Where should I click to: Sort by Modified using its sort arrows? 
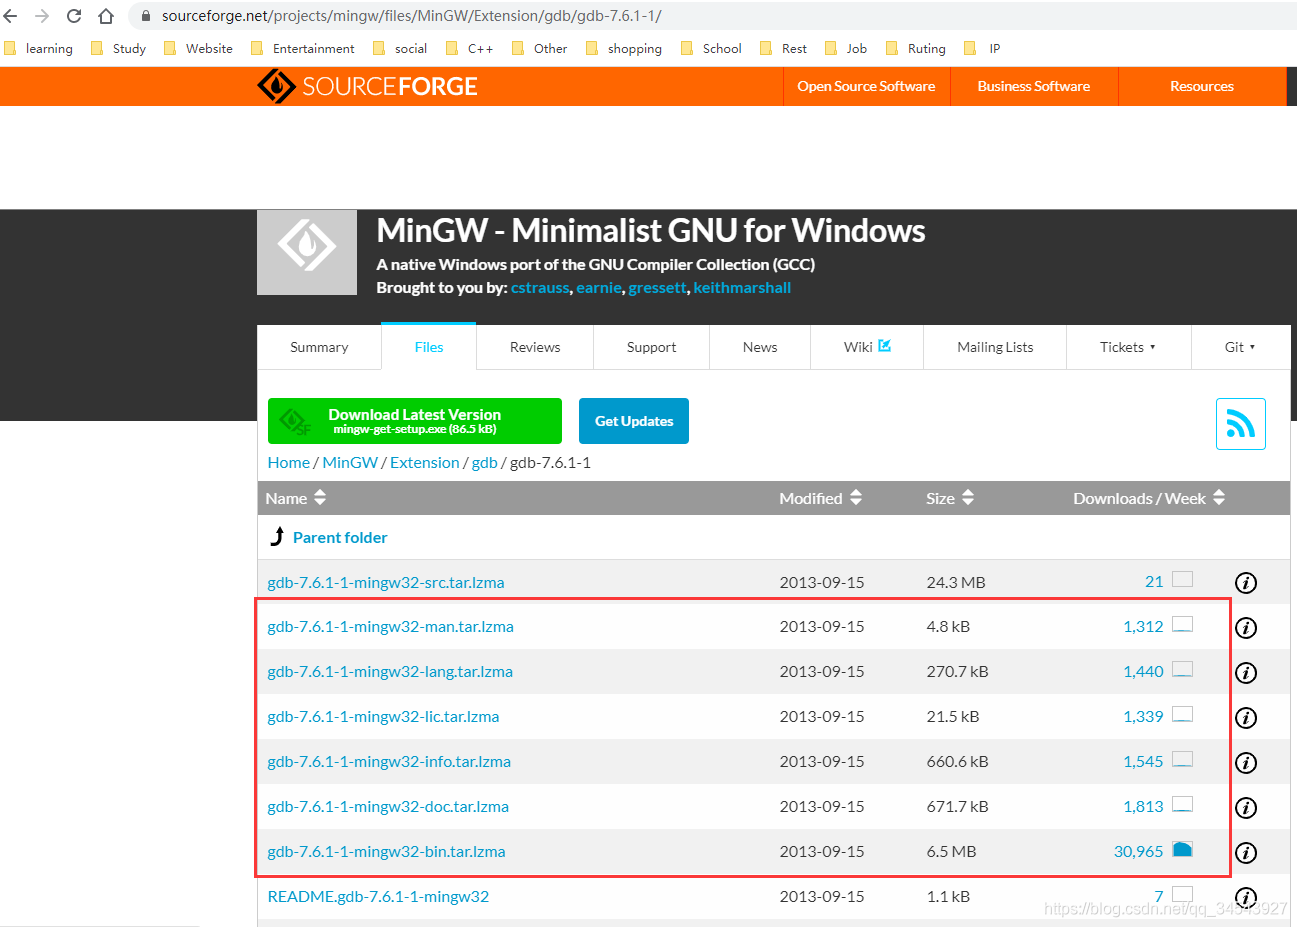point(855,497)
